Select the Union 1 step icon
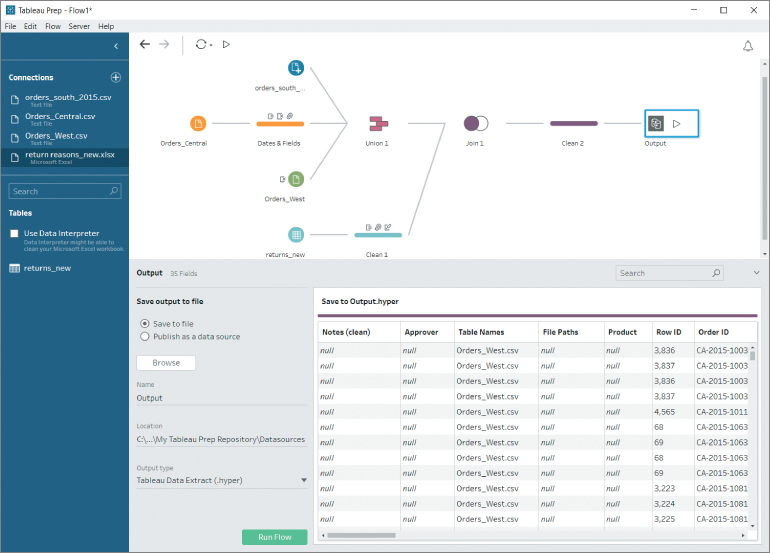Viewport: 770px width, 553px height. pyautogui.click(x=378, y=123)
